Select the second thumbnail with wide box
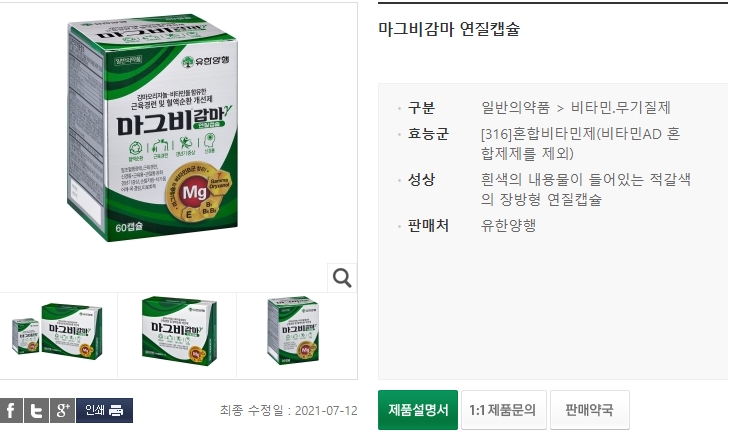Viewport: 731px width, 437px height. pyautogui.click(x=179, y=331)
